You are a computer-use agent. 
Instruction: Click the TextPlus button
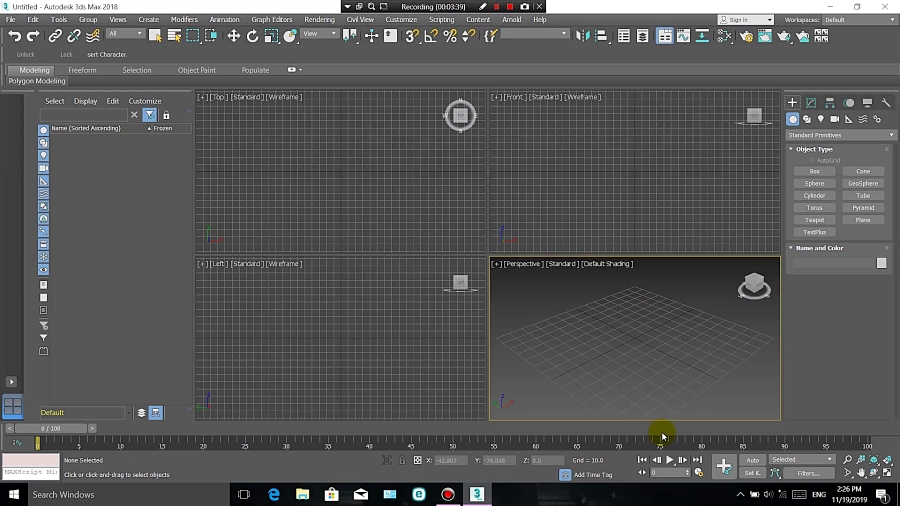point(814,232)
